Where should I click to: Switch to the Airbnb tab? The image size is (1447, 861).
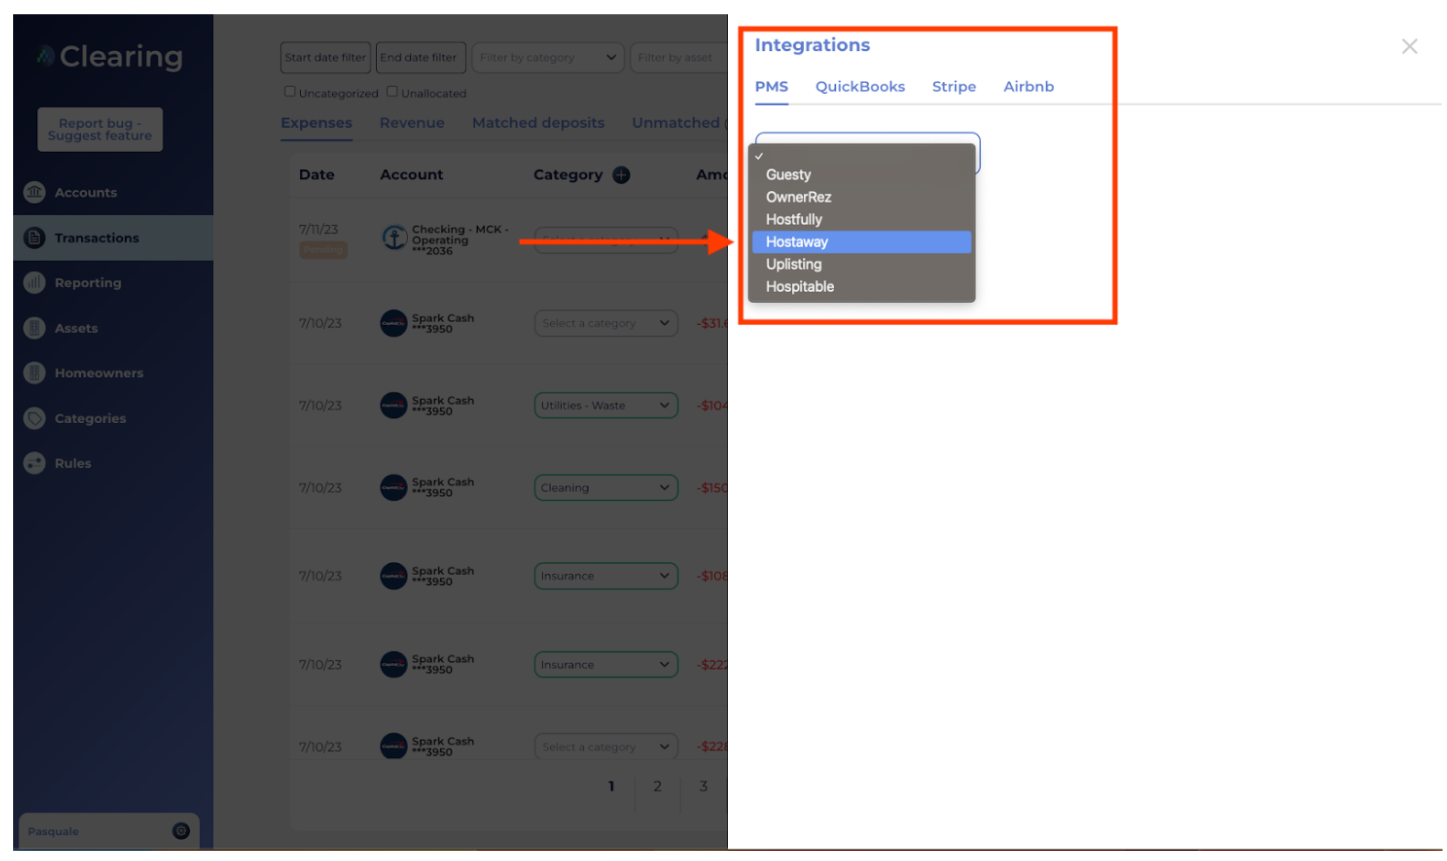[1028, 87]
